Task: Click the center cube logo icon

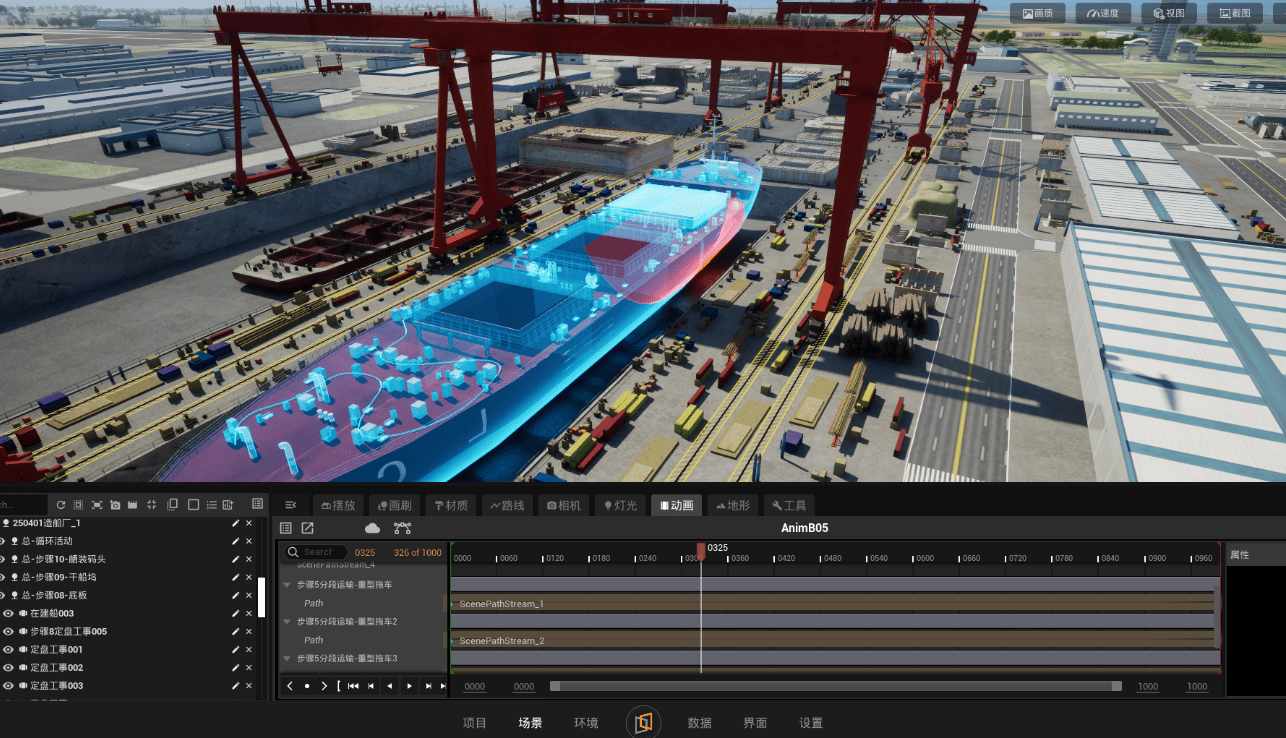Action: pyautogui.click(x=643, y=722)
